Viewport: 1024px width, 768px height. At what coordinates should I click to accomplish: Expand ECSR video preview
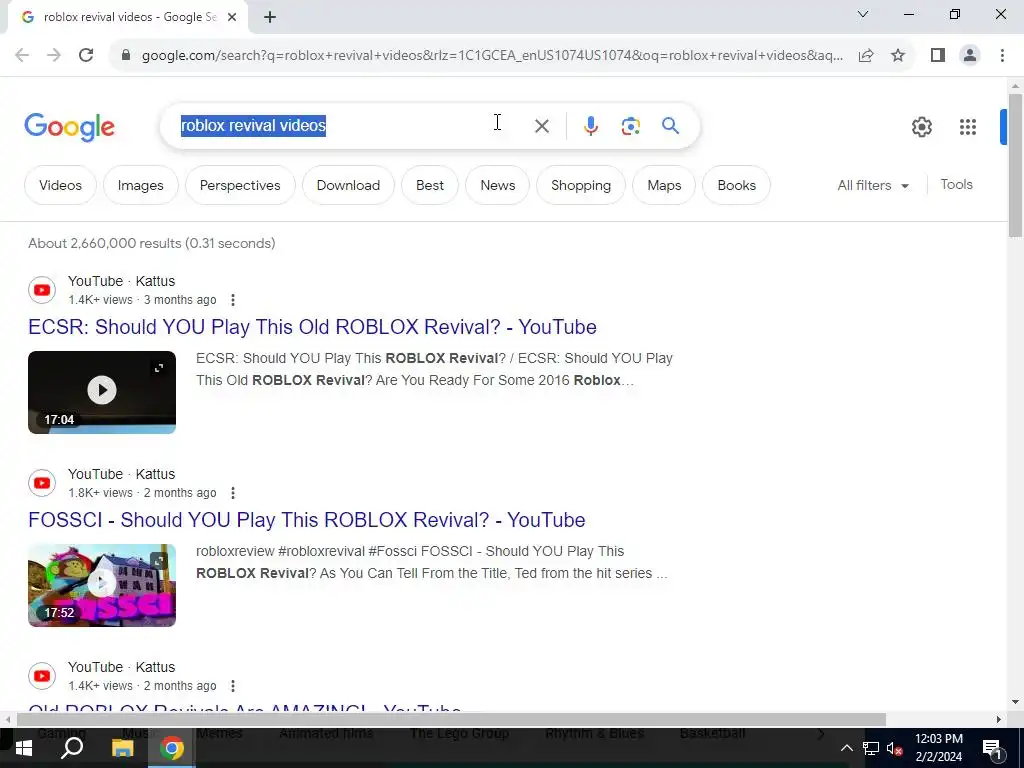(159, 368)
